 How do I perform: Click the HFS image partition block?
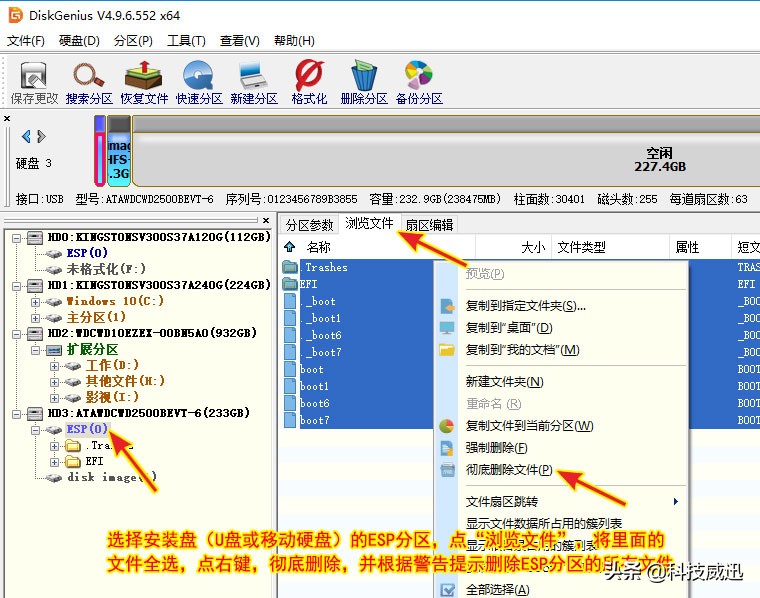(119, 151)
